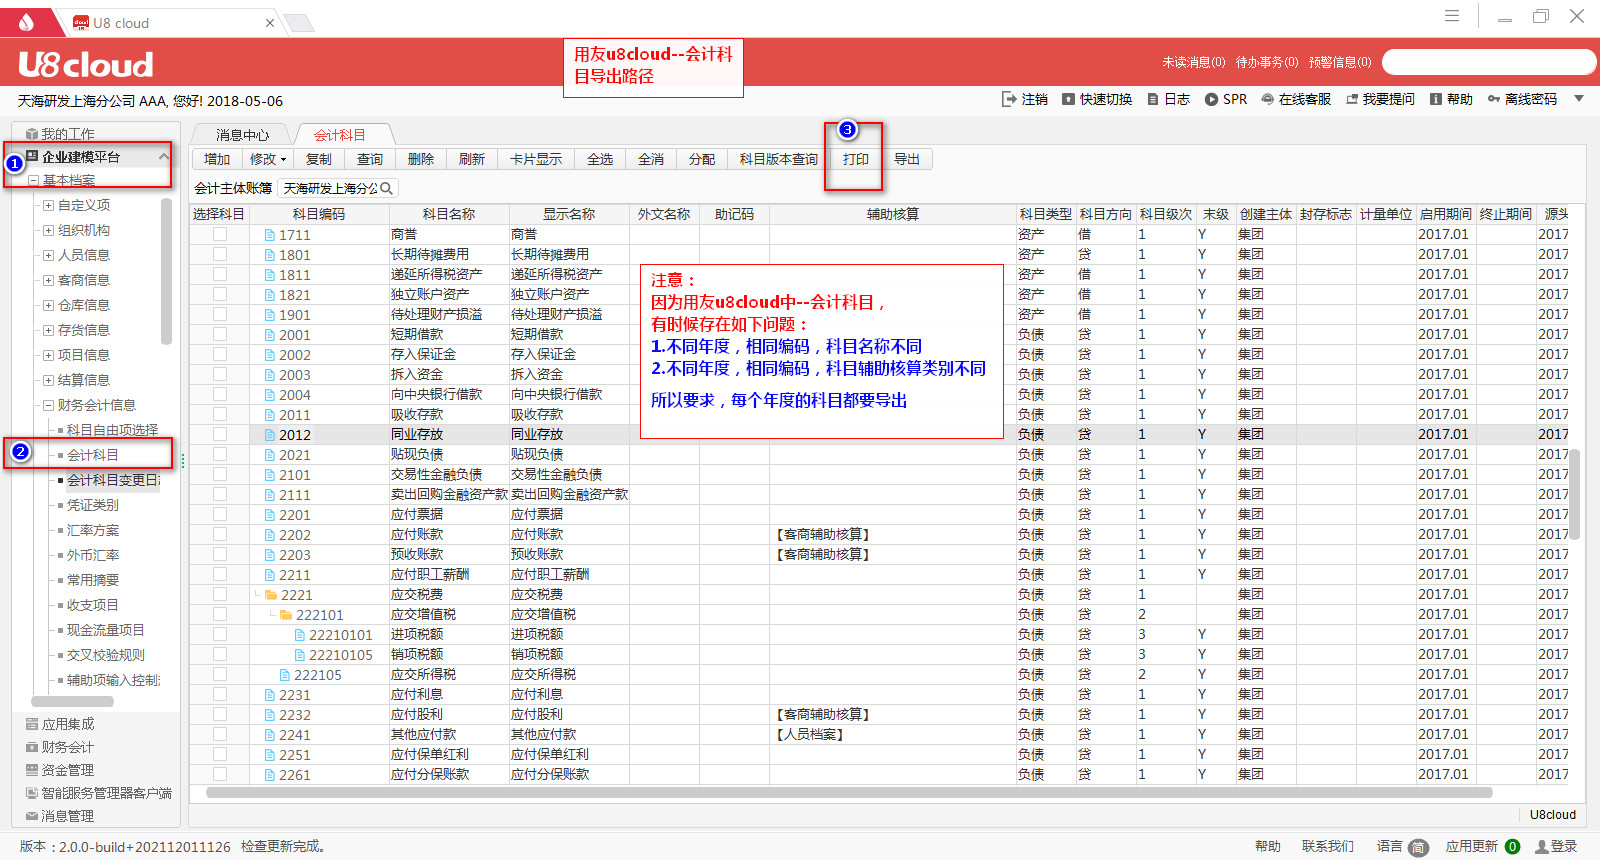This screenshot has height=860, width=1600.
Task: Open 在线客服 online support headset icon
Action: pyautogui.click(x=1267, y=99)
